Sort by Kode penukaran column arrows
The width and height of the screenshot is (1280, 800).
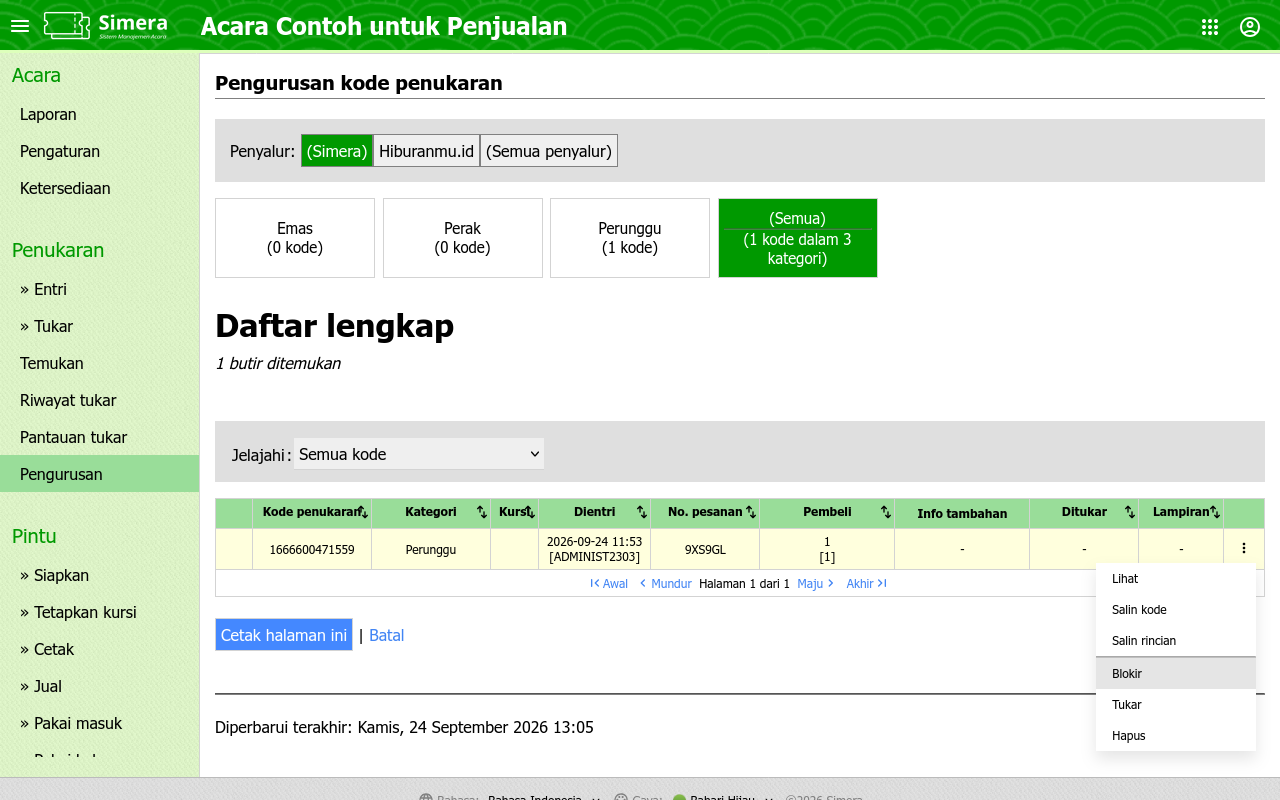pos(364,513)
